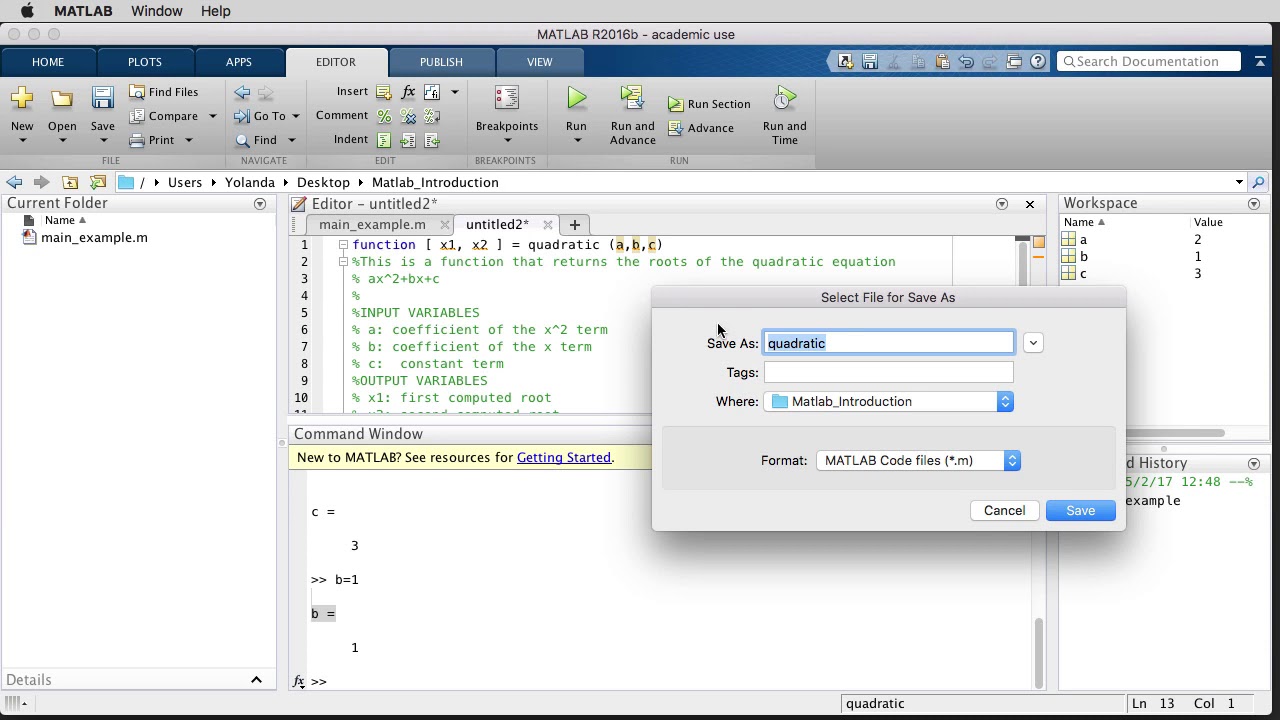Click the Save As filename field
Screen dimensions: 1280x720
pos(889,343)
